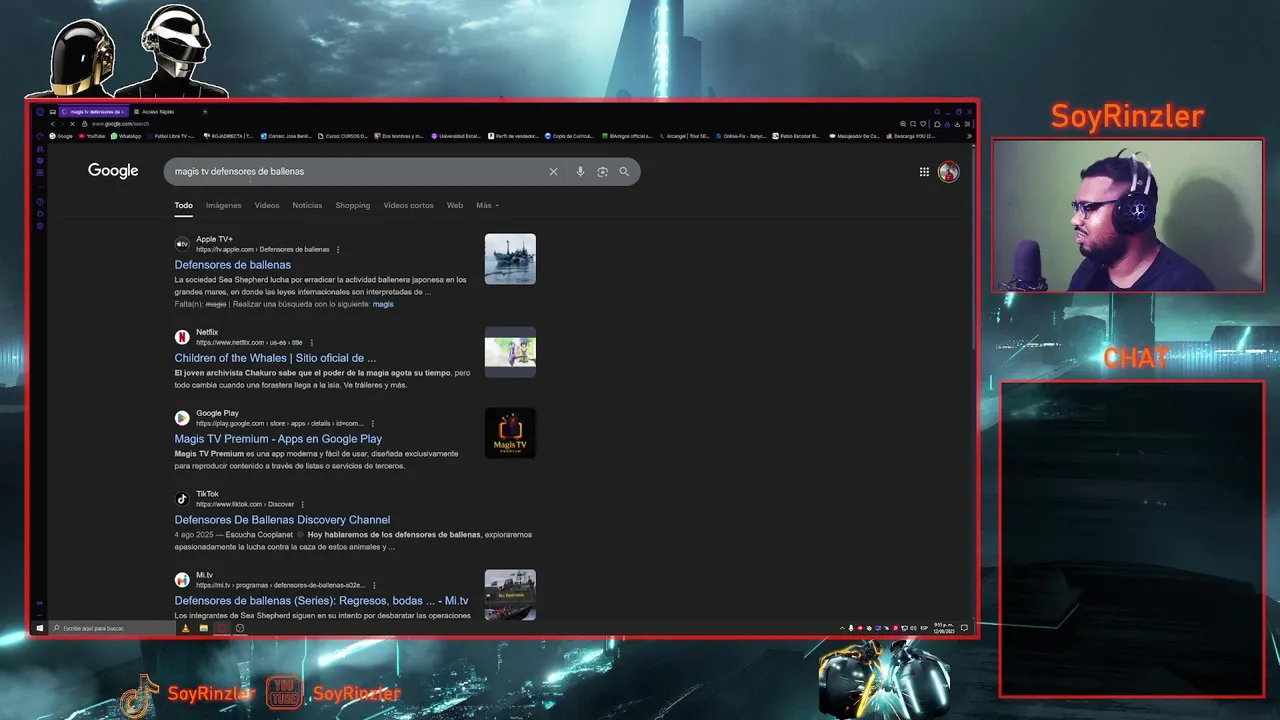The image size is (1280, 720).
Task: Switch to the Videos tab
Action: 267,205
